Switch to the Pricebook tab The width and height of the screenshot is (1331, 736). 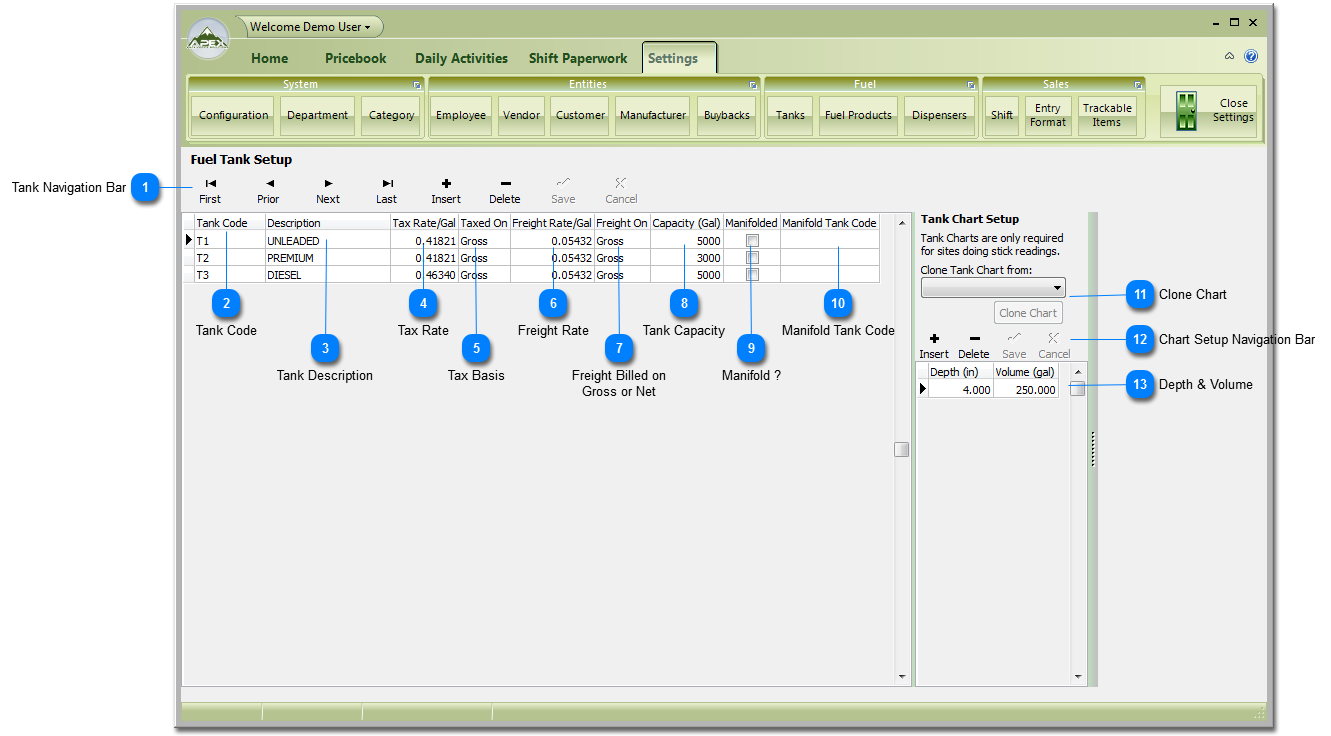(355, 58)
